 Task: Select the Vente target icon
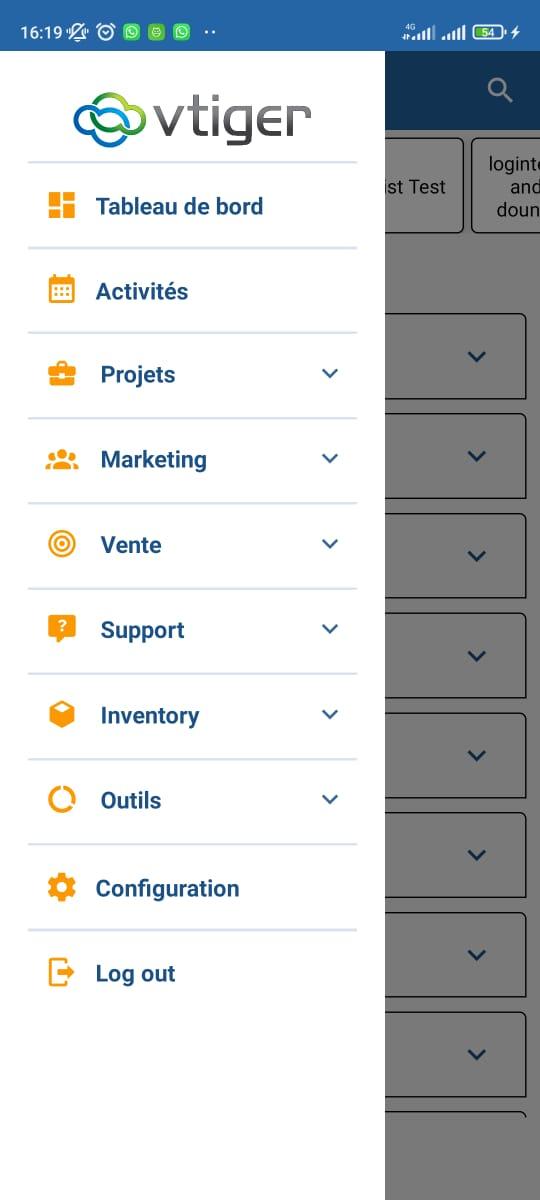62,544
